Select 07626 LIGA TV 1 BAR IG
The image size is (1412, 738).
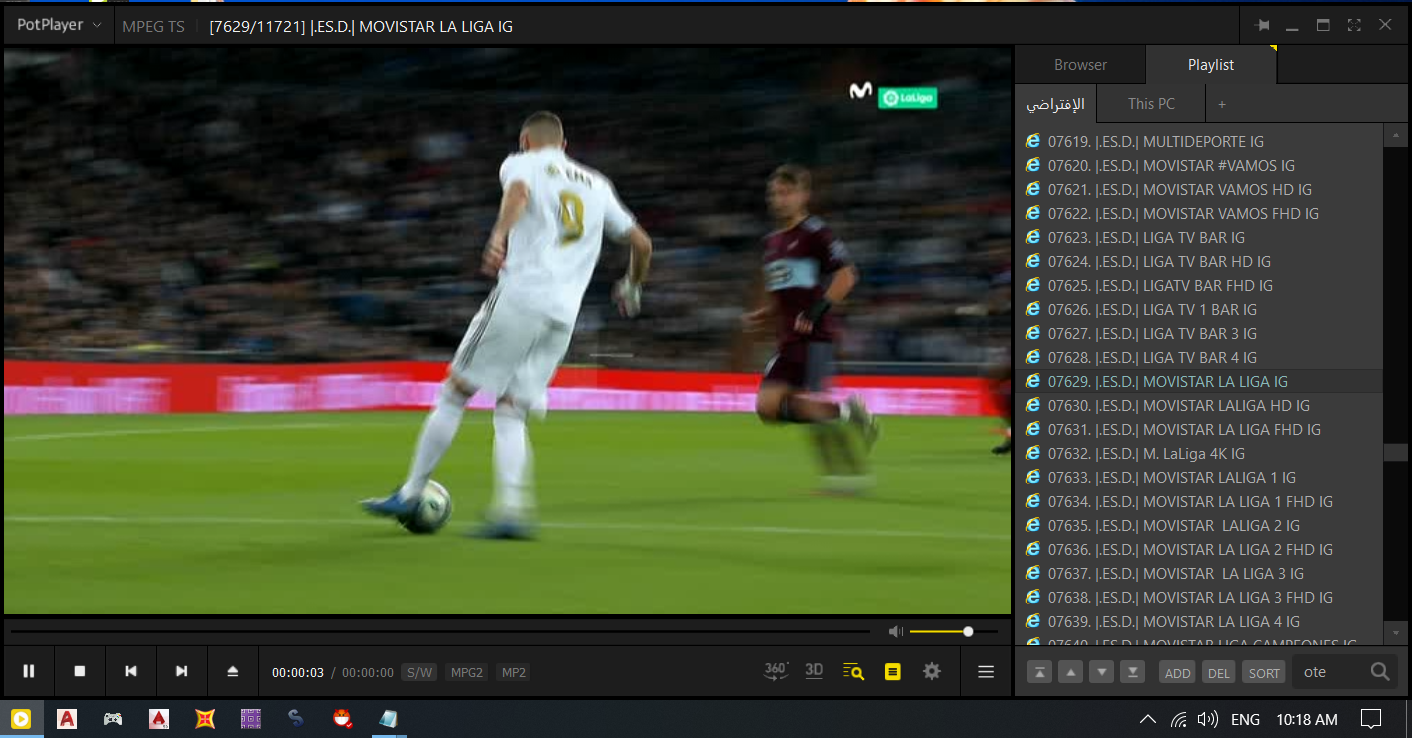(1199, 310)
